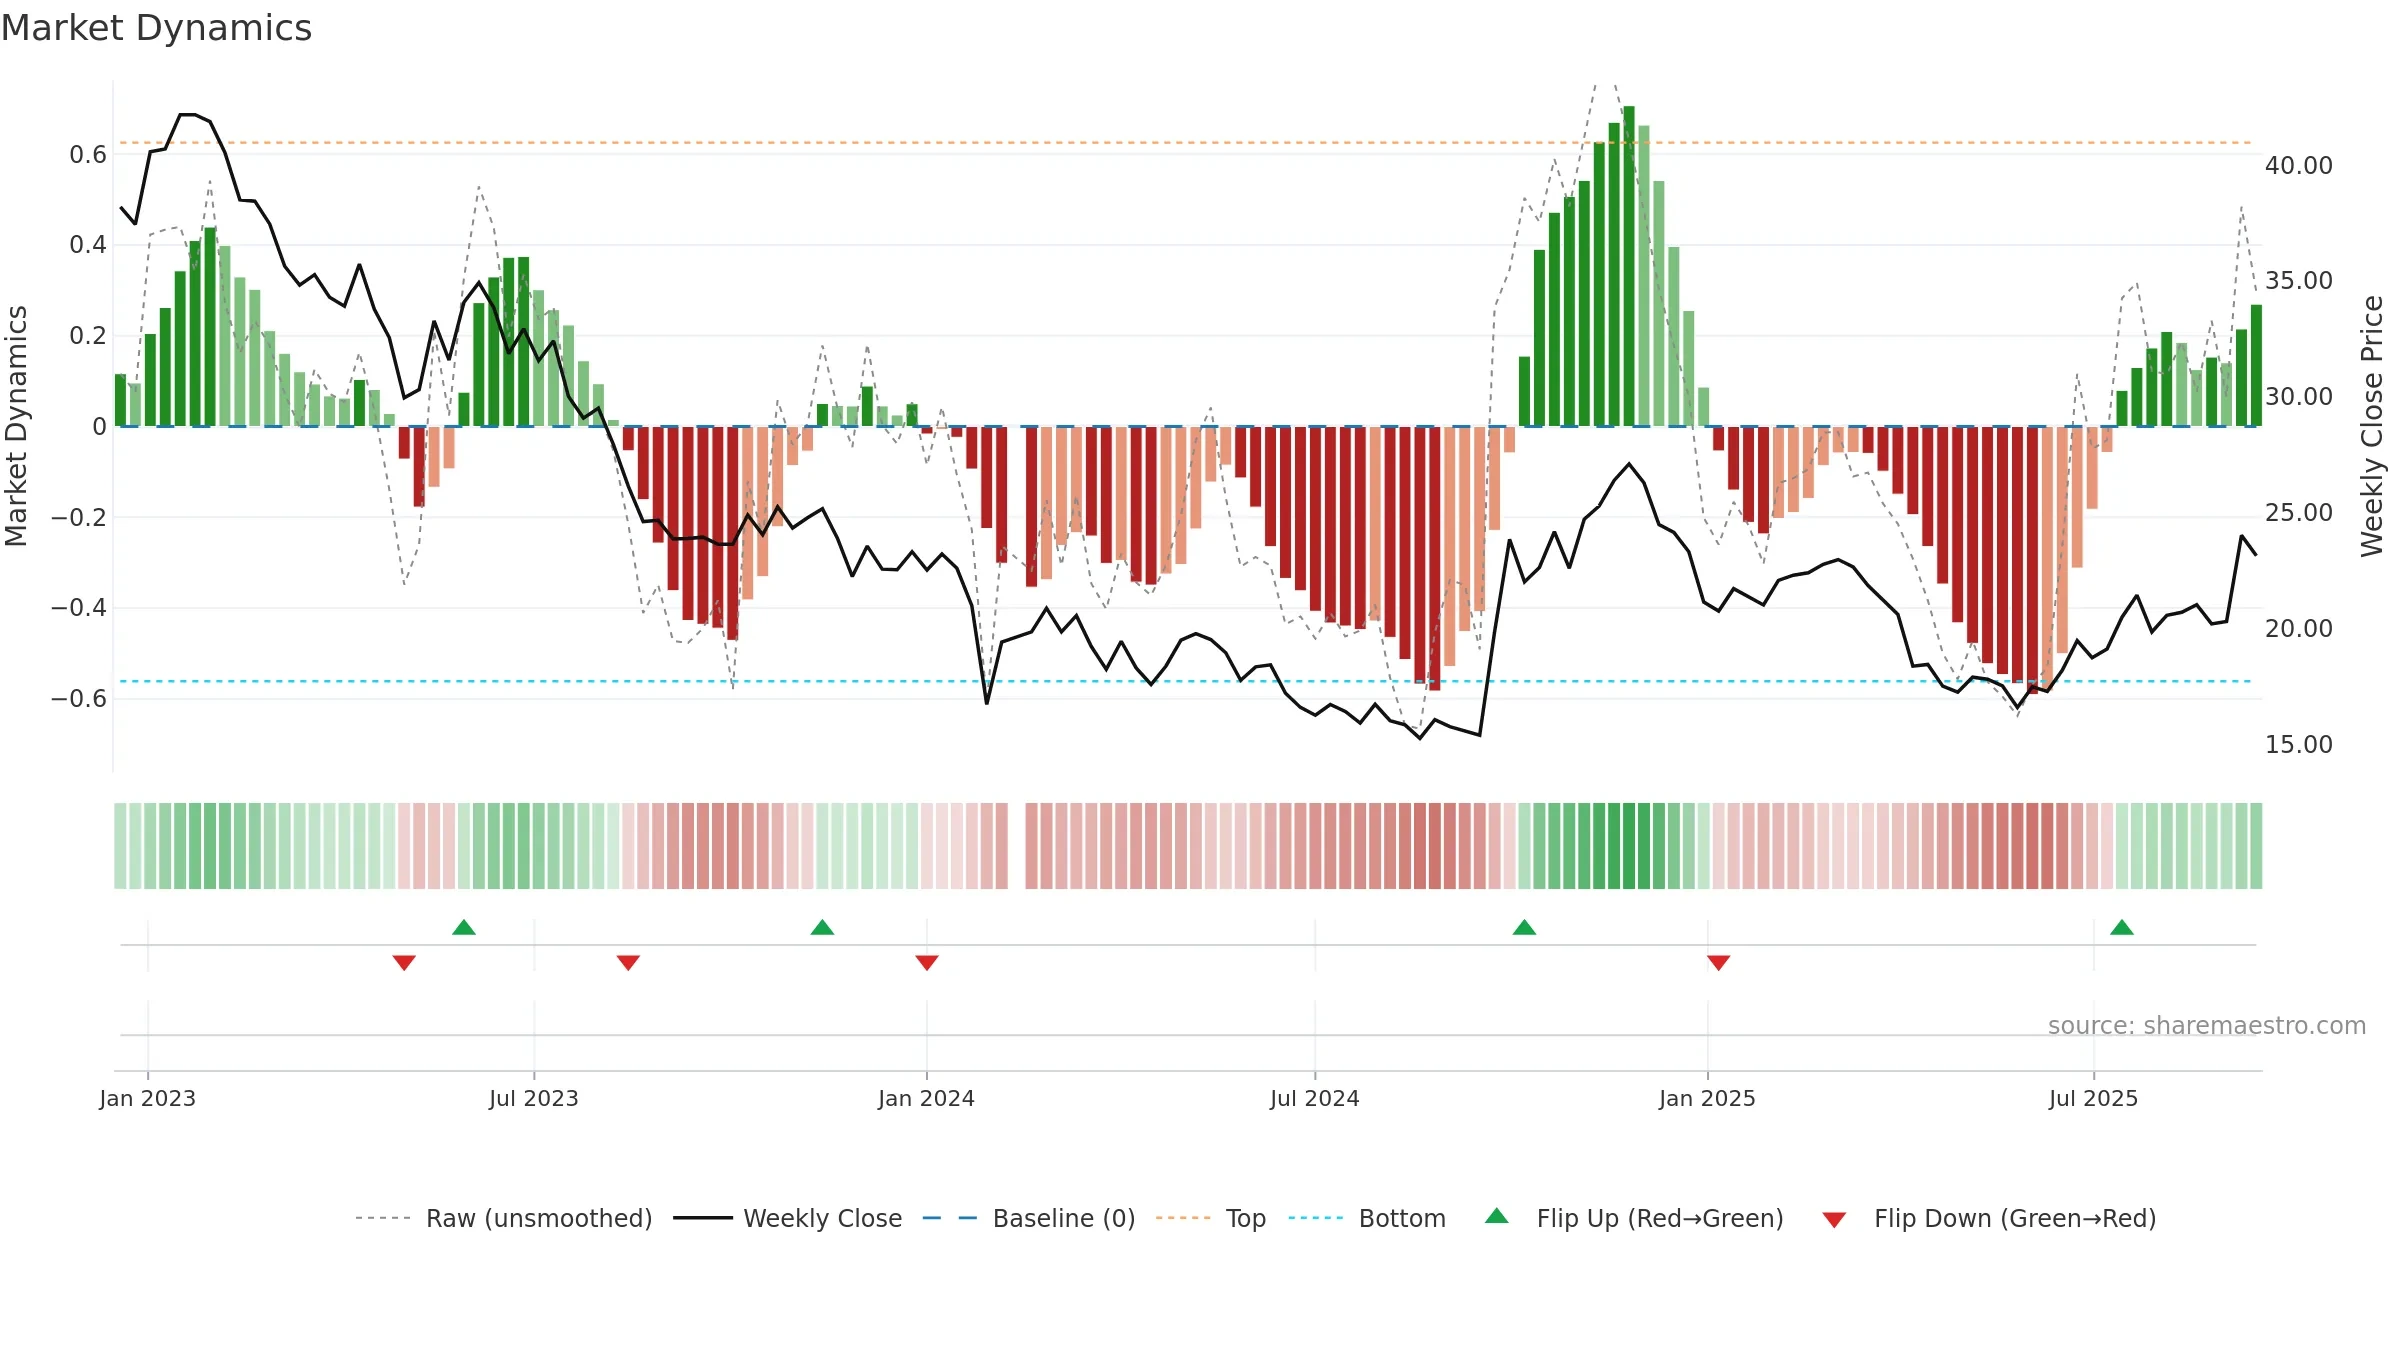This screenshot has width=2400, height=1350.
Task: Click the Jan 2023 axis label
Action: (x=148, y=1098)
